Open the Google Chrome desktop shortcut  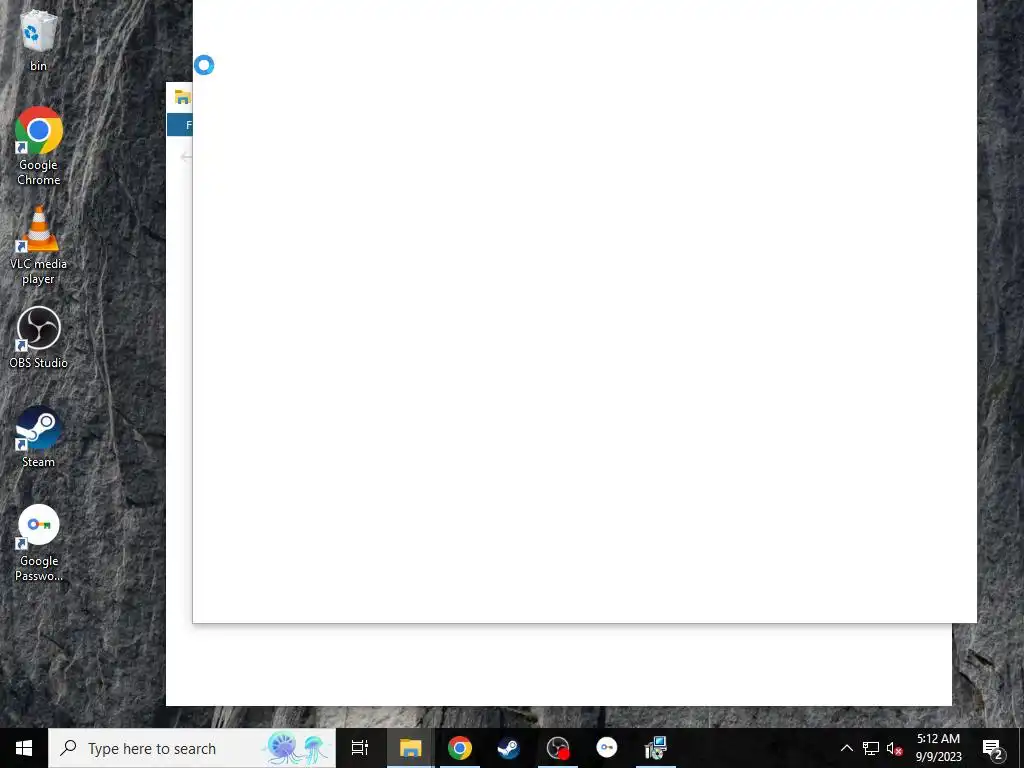click(39, 146)
